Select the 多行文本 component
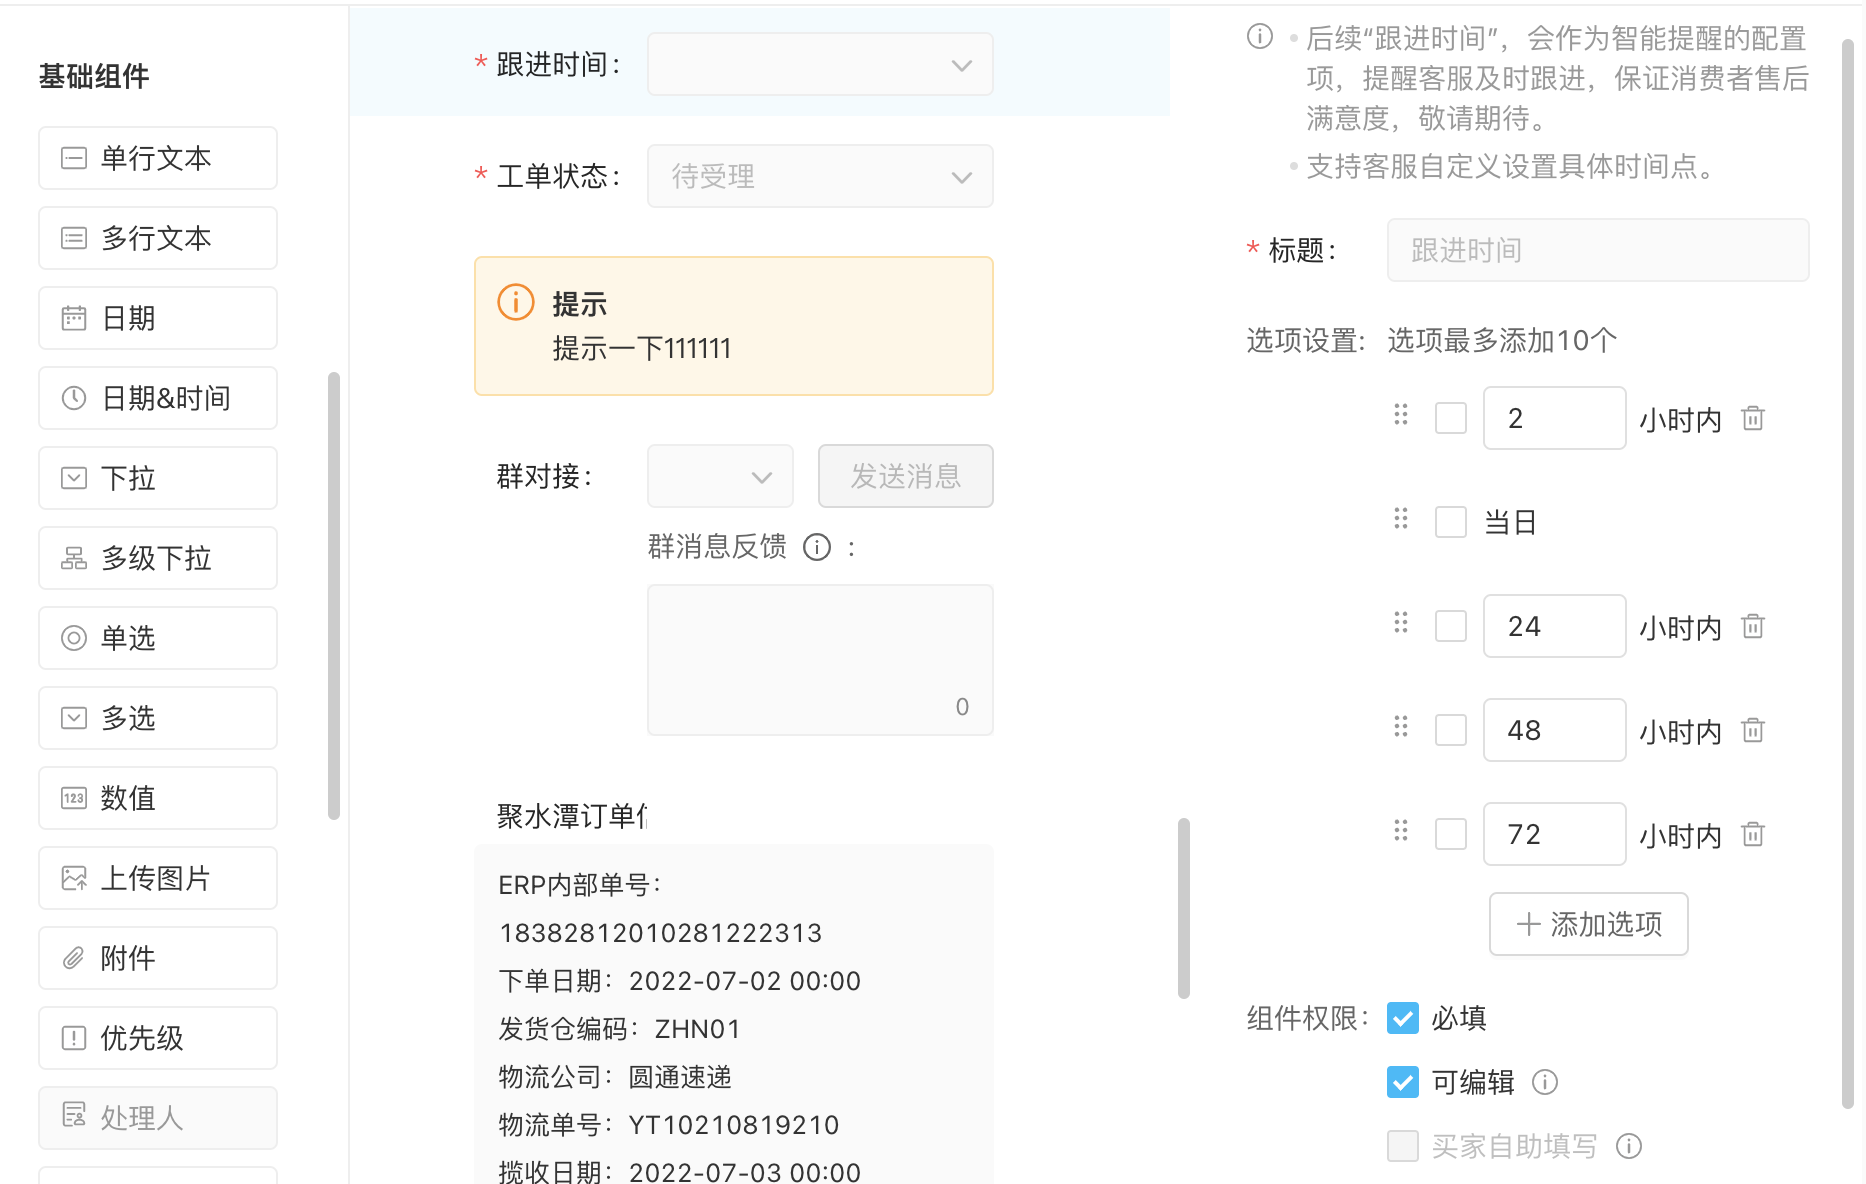 [158, 238]
